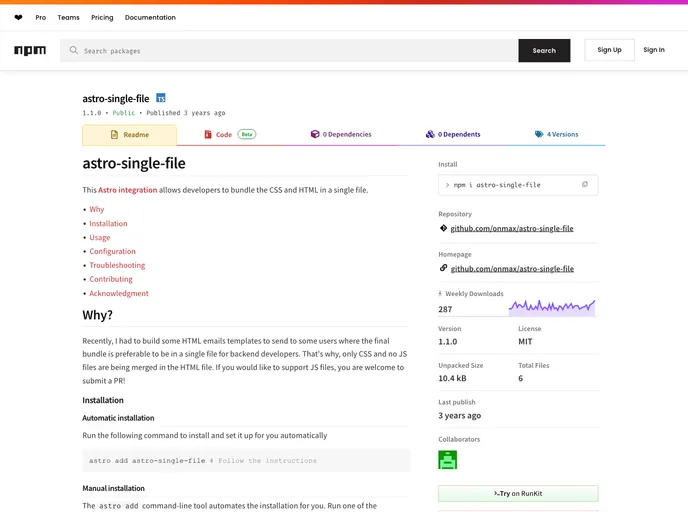Click the Sign Up button

click(x=609, y=50)
